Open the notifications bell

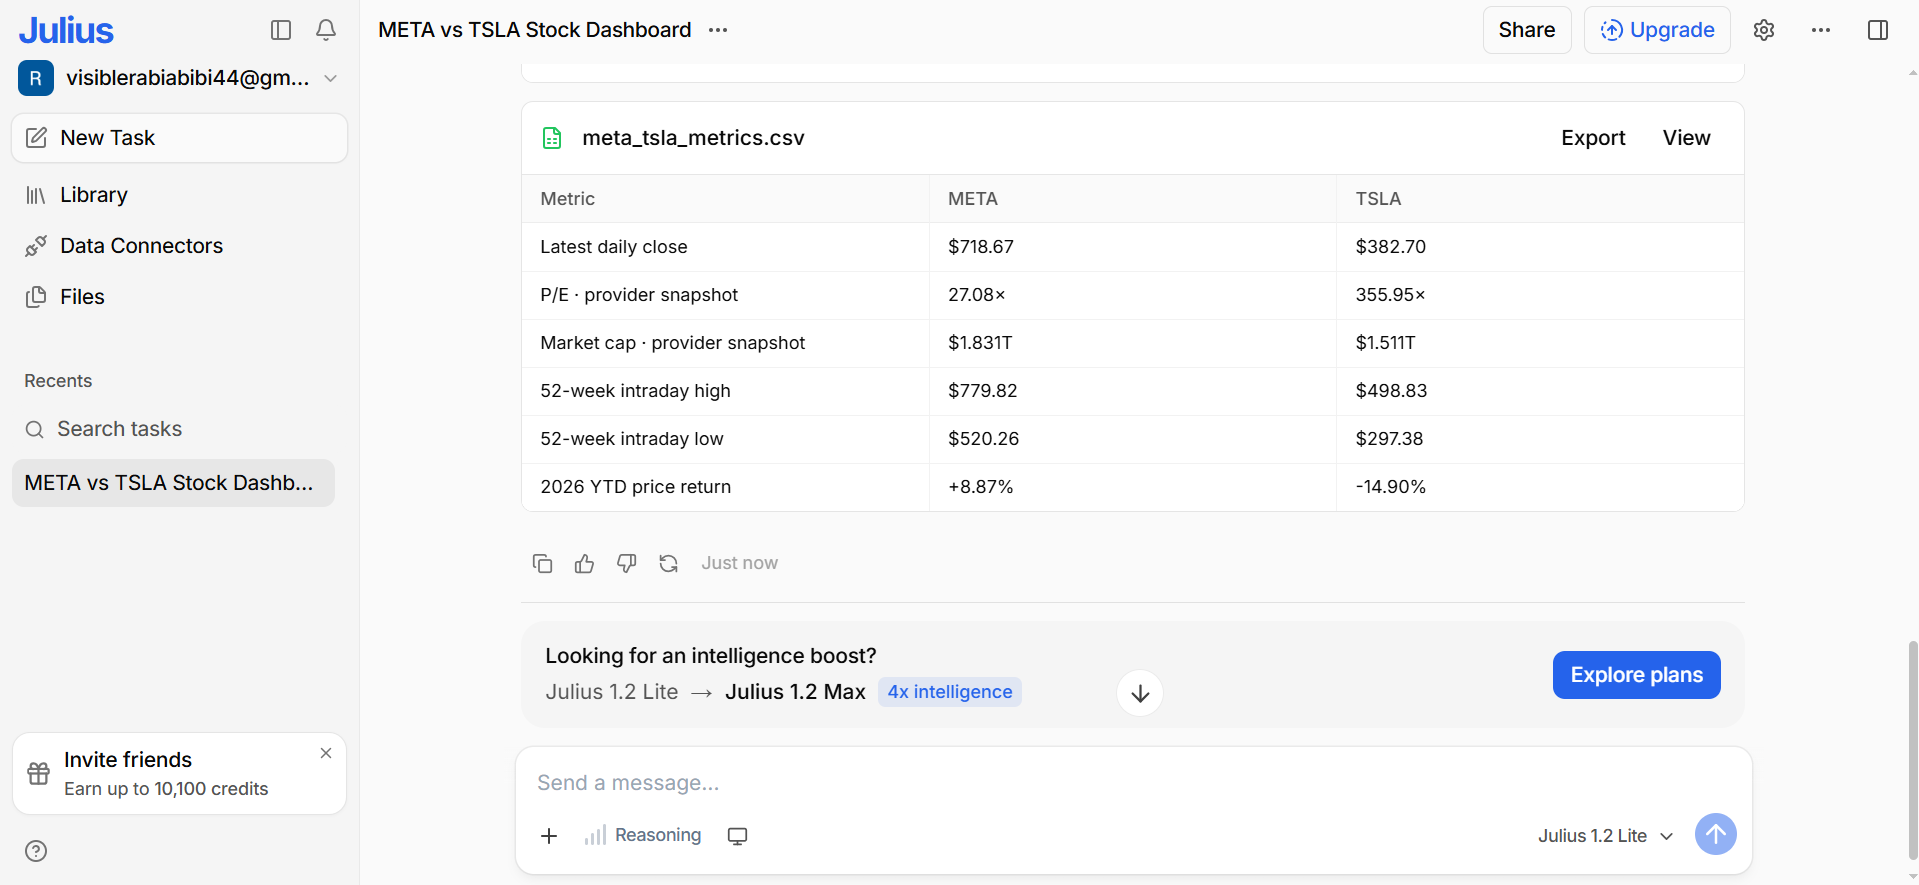(x=326, y=30)
